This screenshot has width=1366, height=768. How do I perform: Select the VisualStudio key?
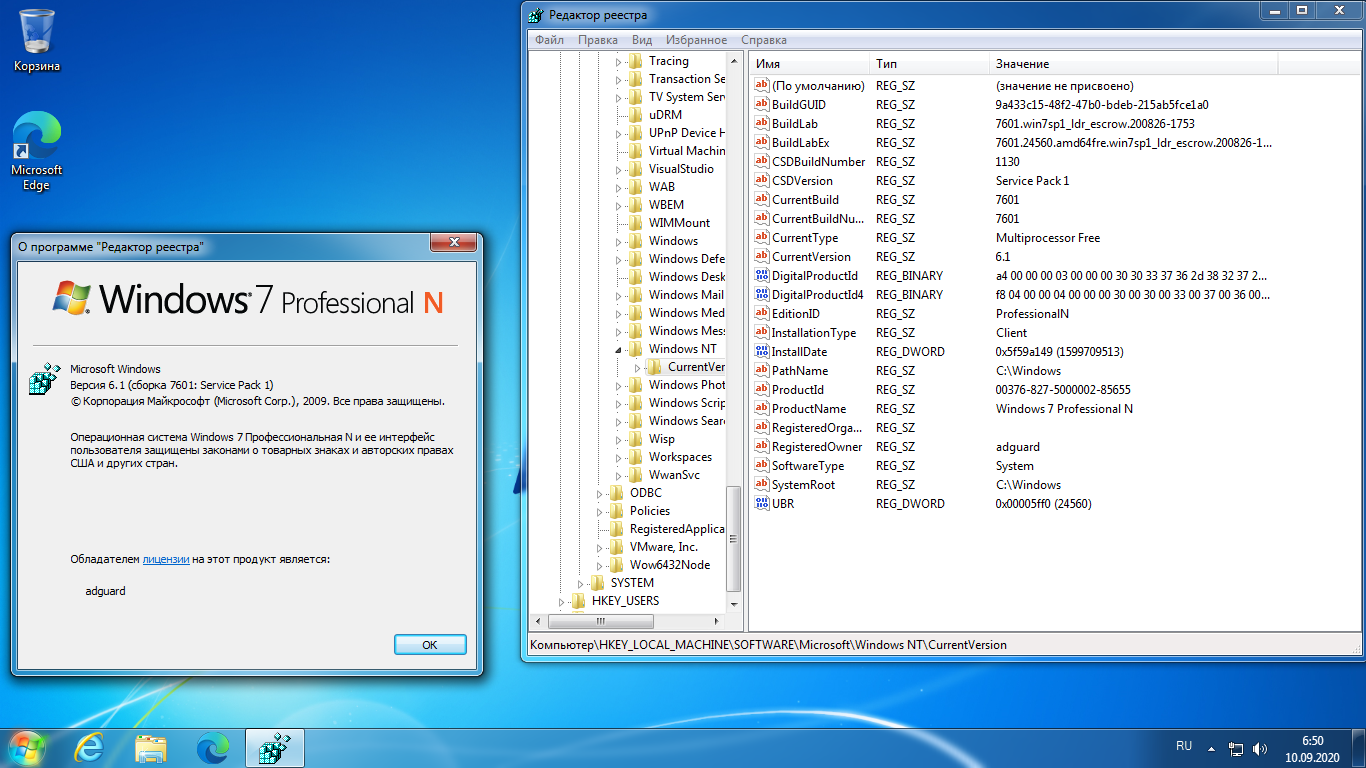(683, 169)
